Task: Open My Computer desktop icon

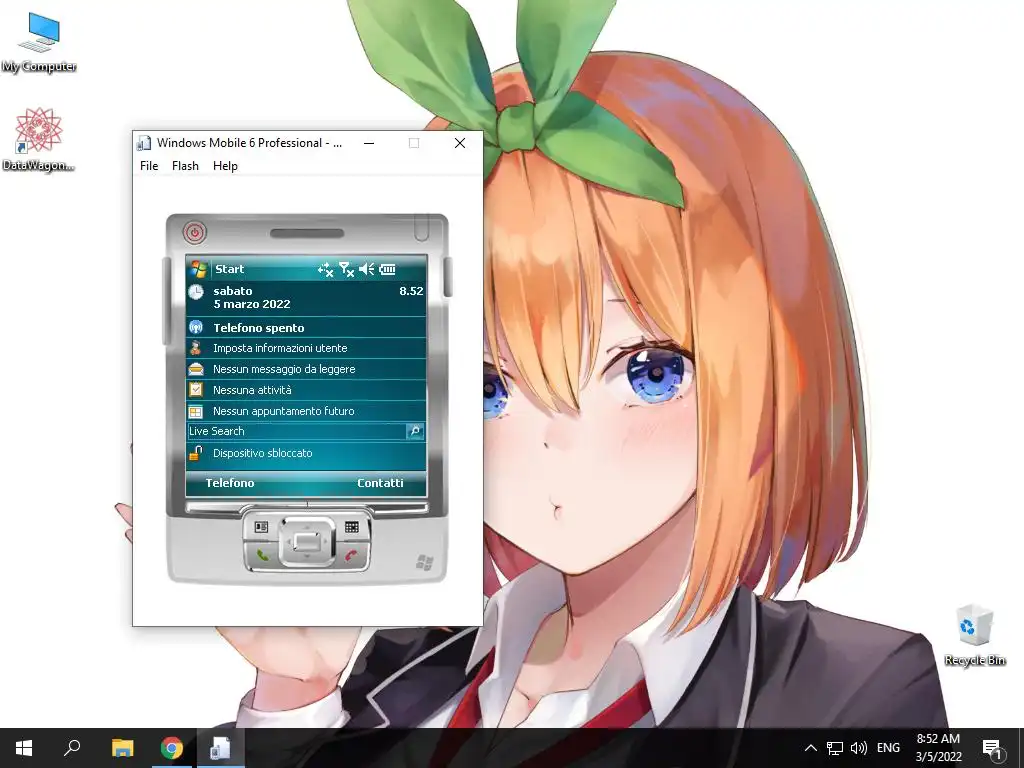Action: click(x=39, y=42)
